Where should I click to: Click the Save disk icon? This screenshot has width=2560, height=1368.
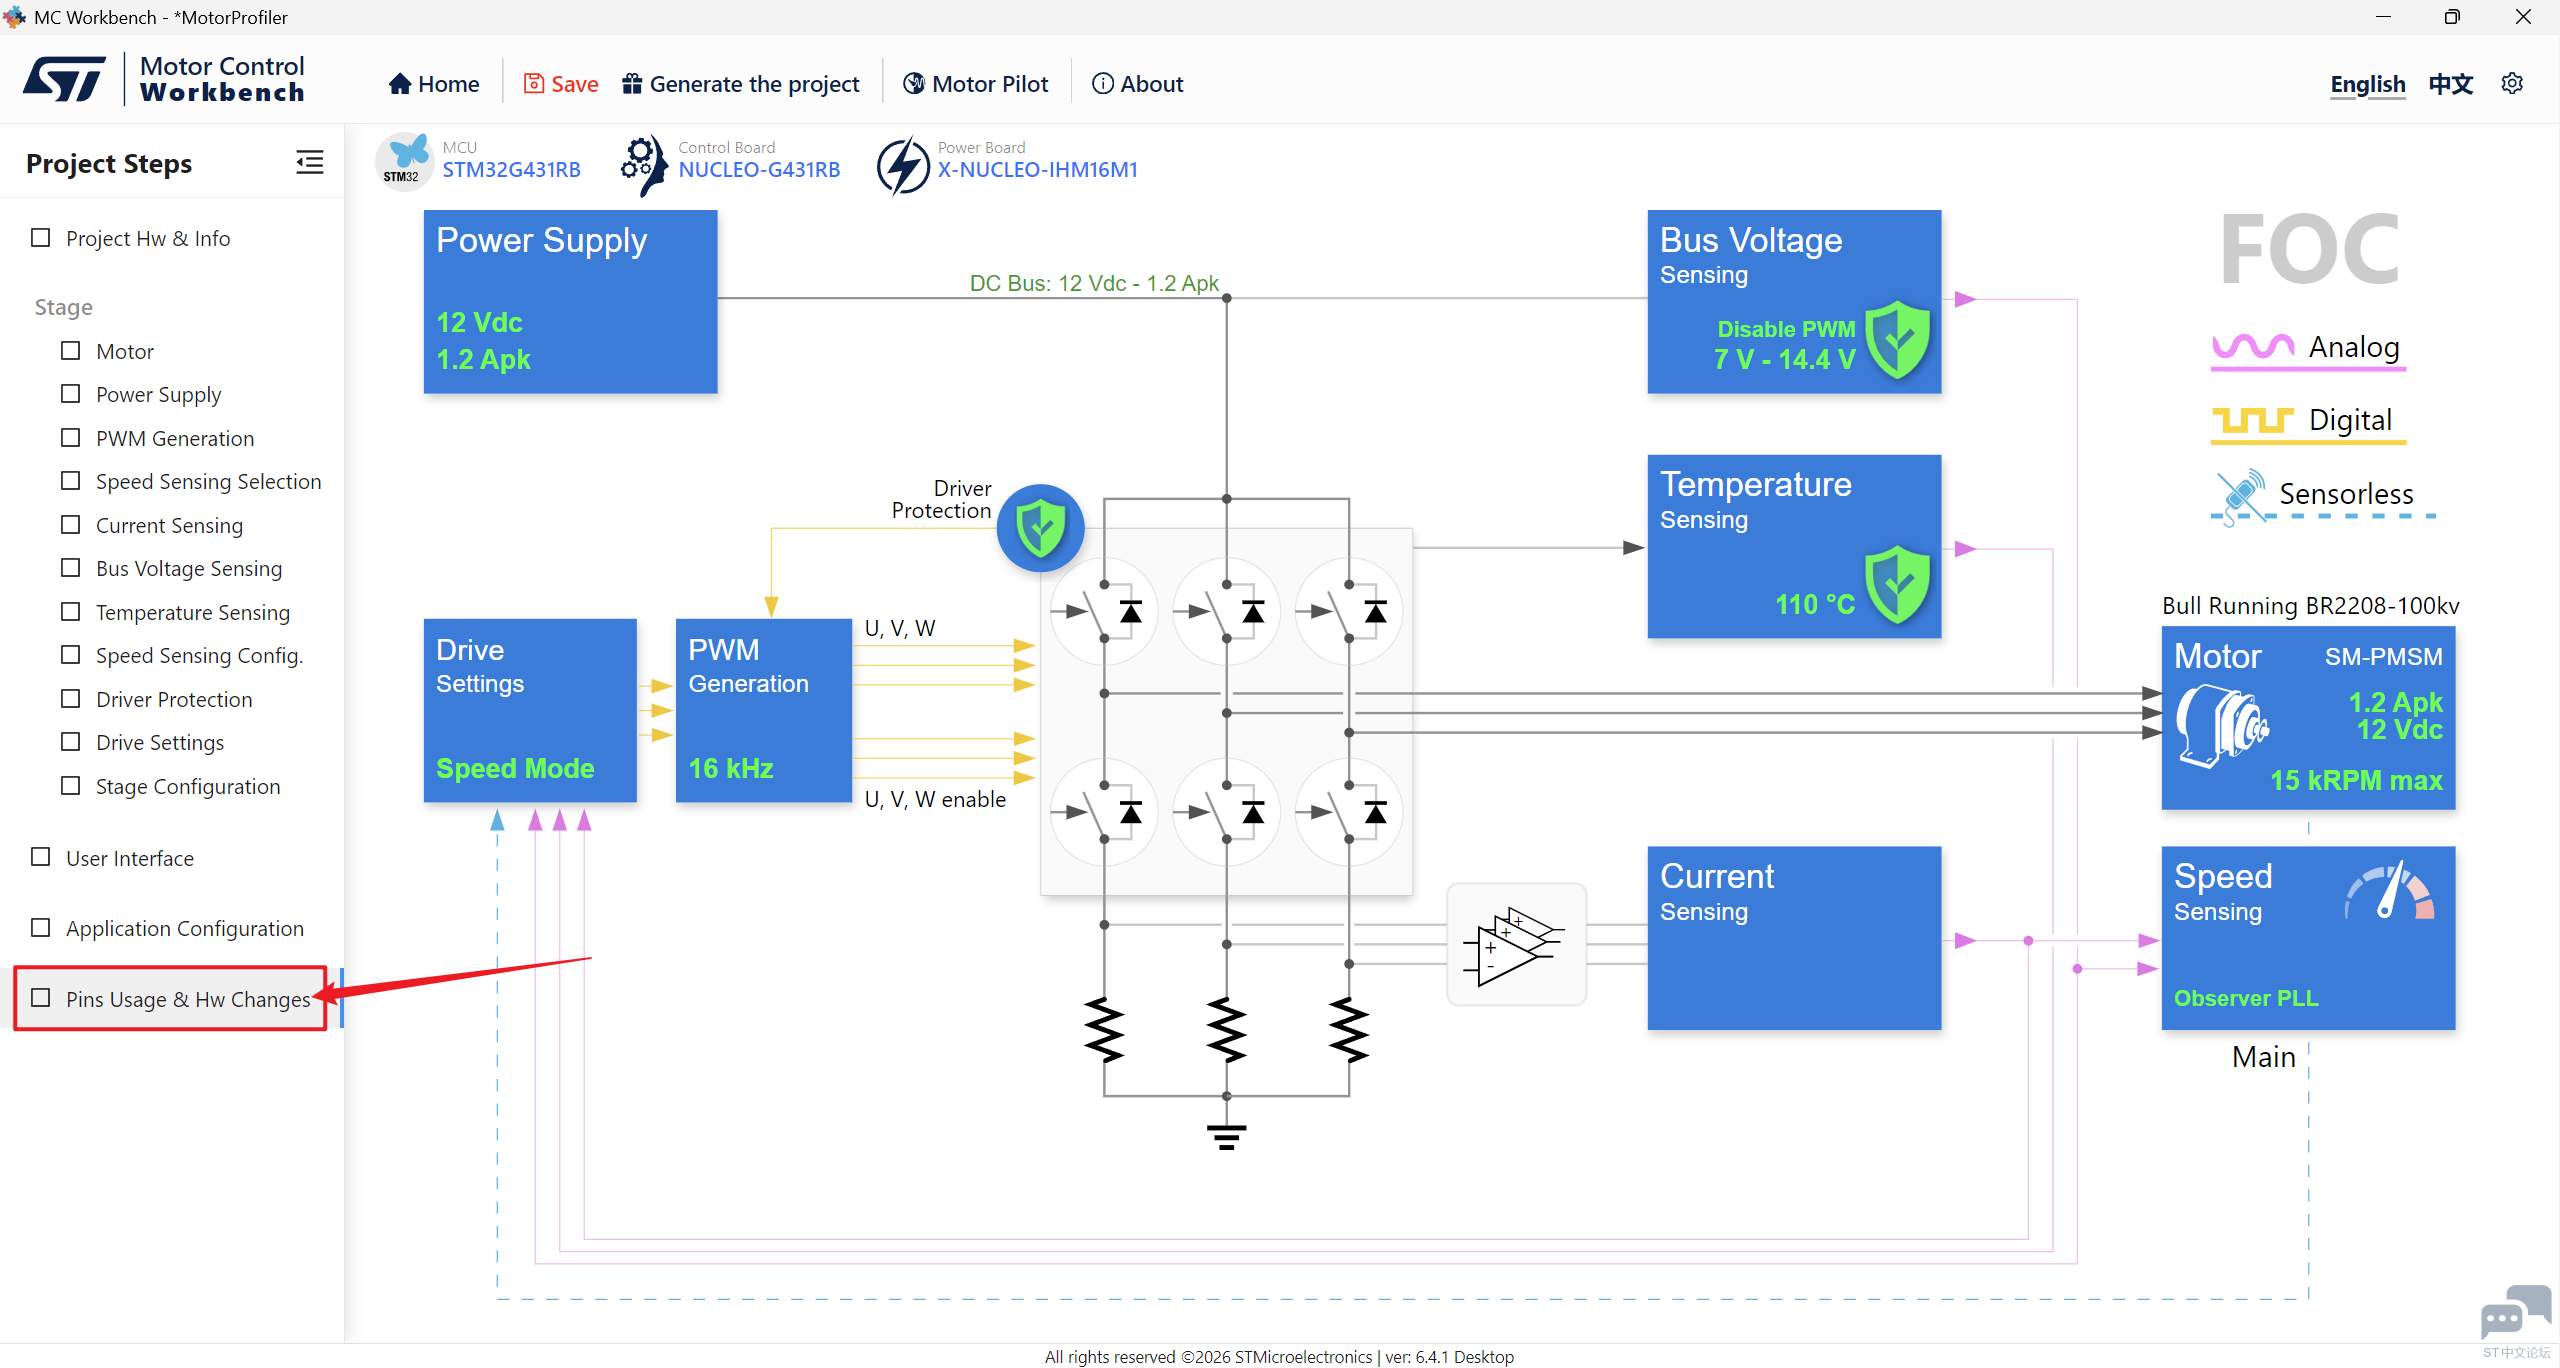click(534, 84)
